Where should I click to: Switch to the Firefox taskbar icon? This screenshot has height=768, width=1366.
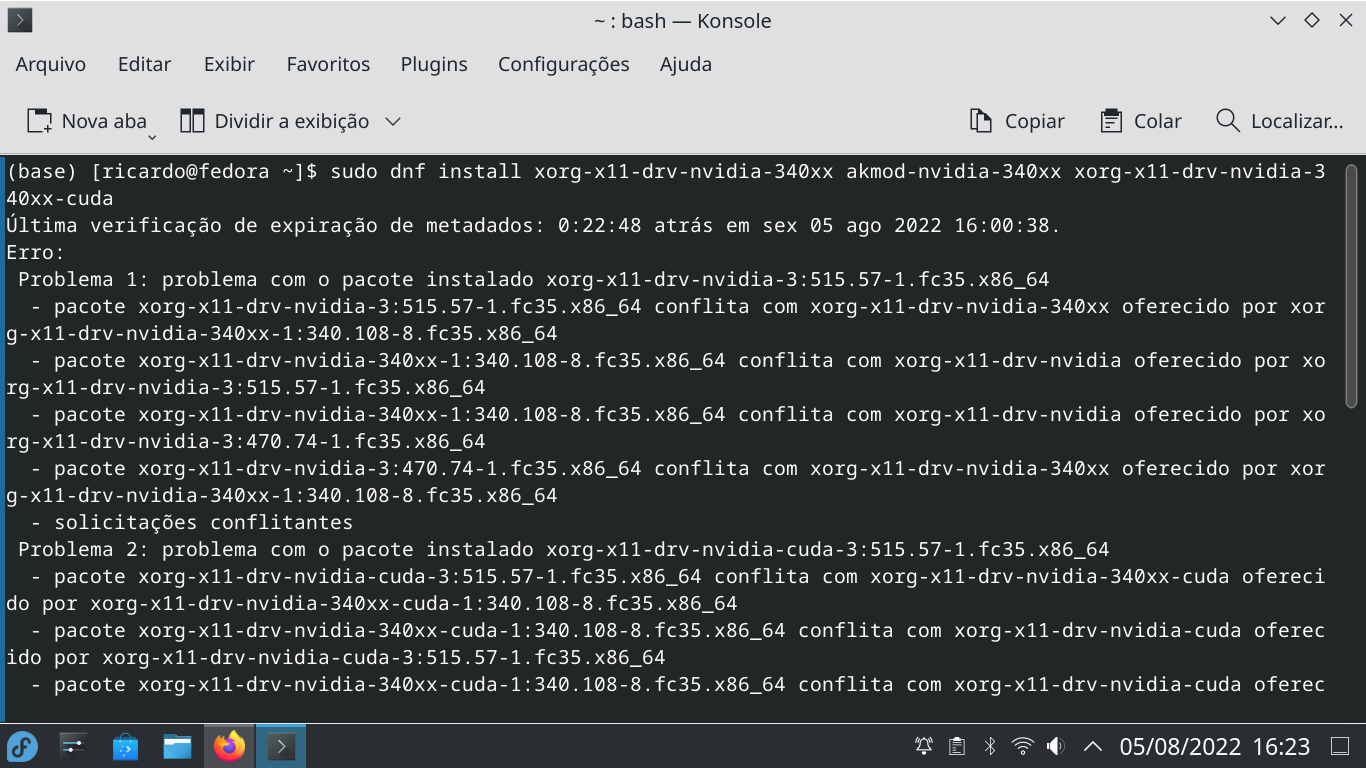[x=229, y=746]
